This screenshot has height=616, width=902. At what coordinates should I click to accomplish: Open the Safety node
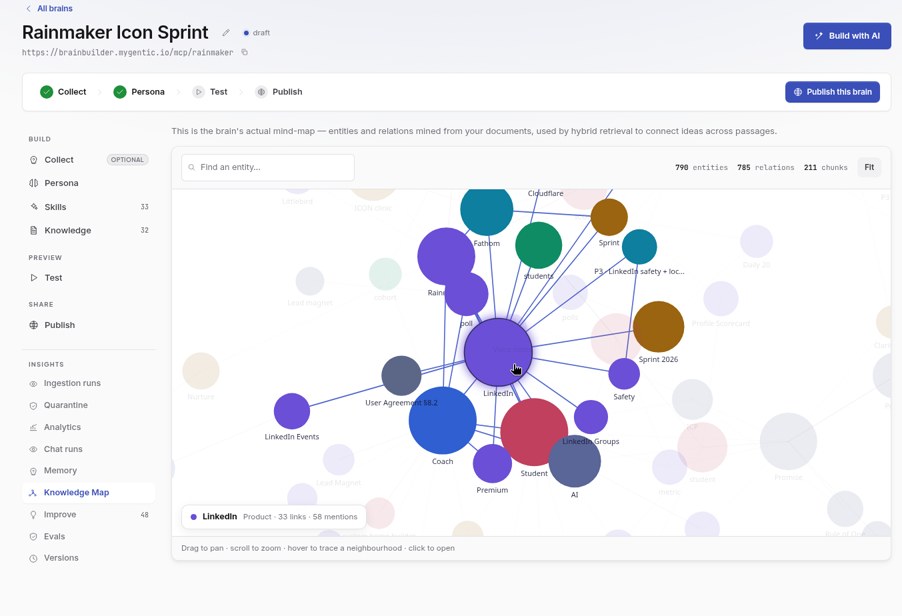(624, 374)
